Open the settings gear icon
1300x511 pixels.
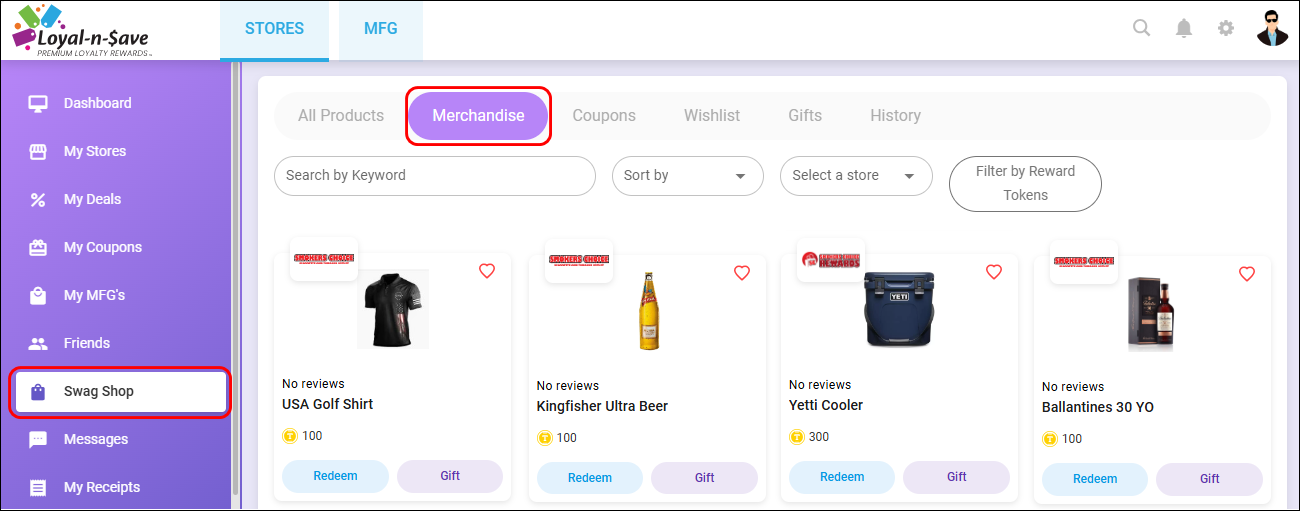tap(1226, 28)
